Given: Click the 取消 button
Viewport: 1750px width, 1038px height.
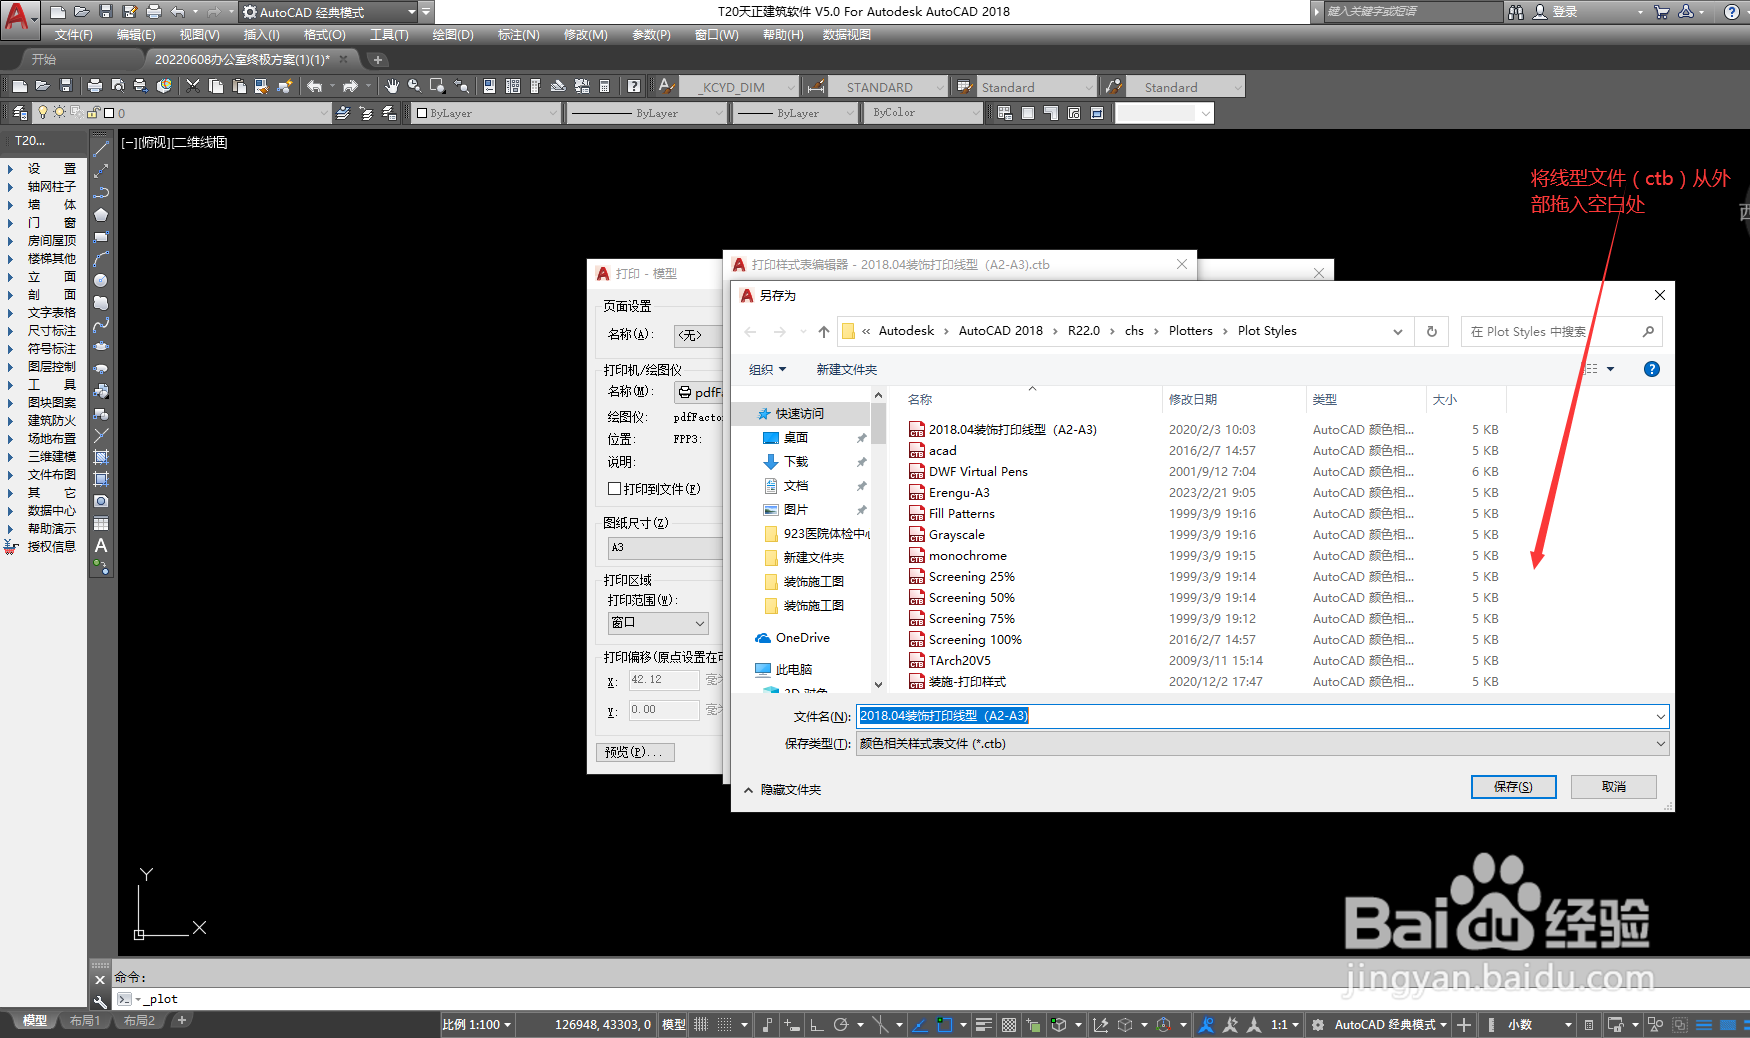Looking at the screenshot, I should (1614, 787).
